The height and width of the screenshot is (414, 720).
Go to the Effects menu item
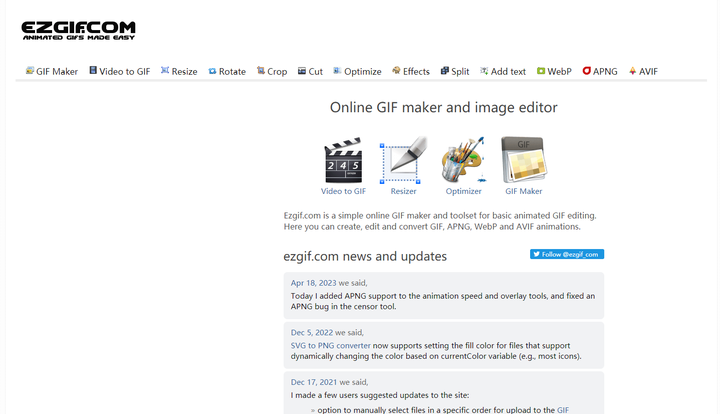pyautogui.click(x=411, y=71)
